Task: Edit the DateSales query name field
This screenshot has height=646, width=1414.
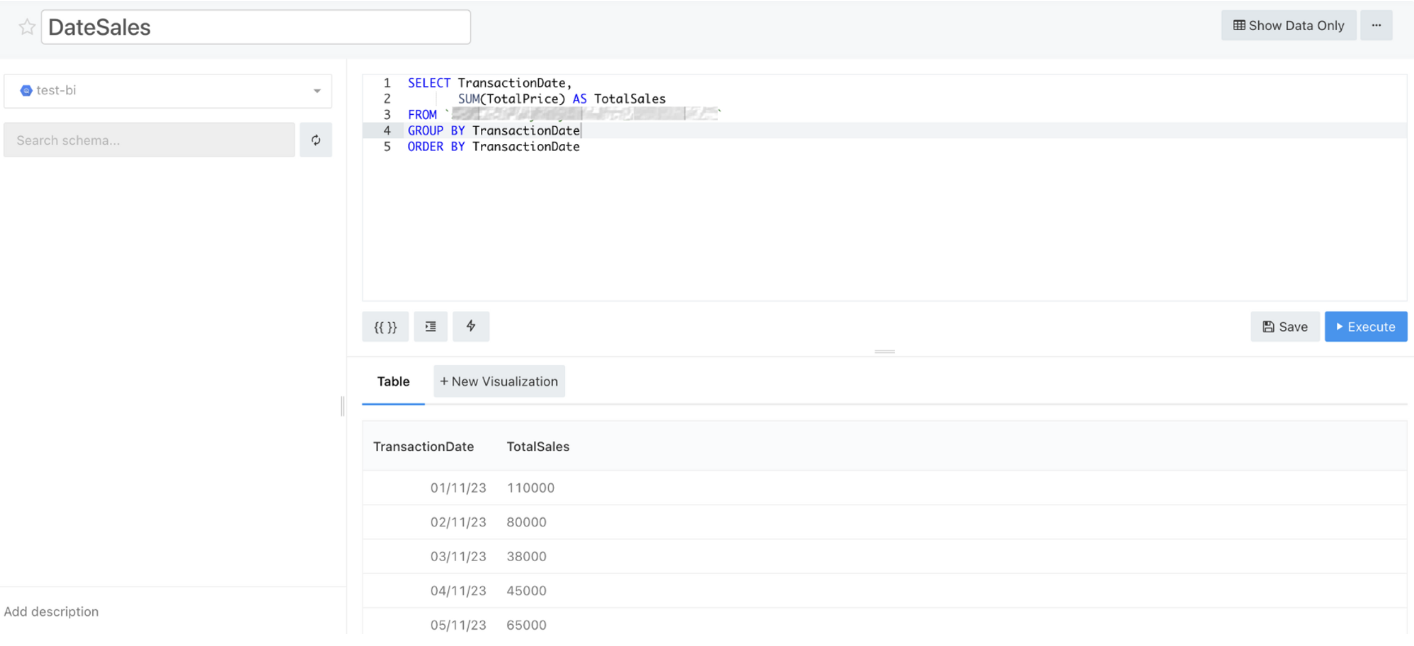Action: tap(256, 27)
